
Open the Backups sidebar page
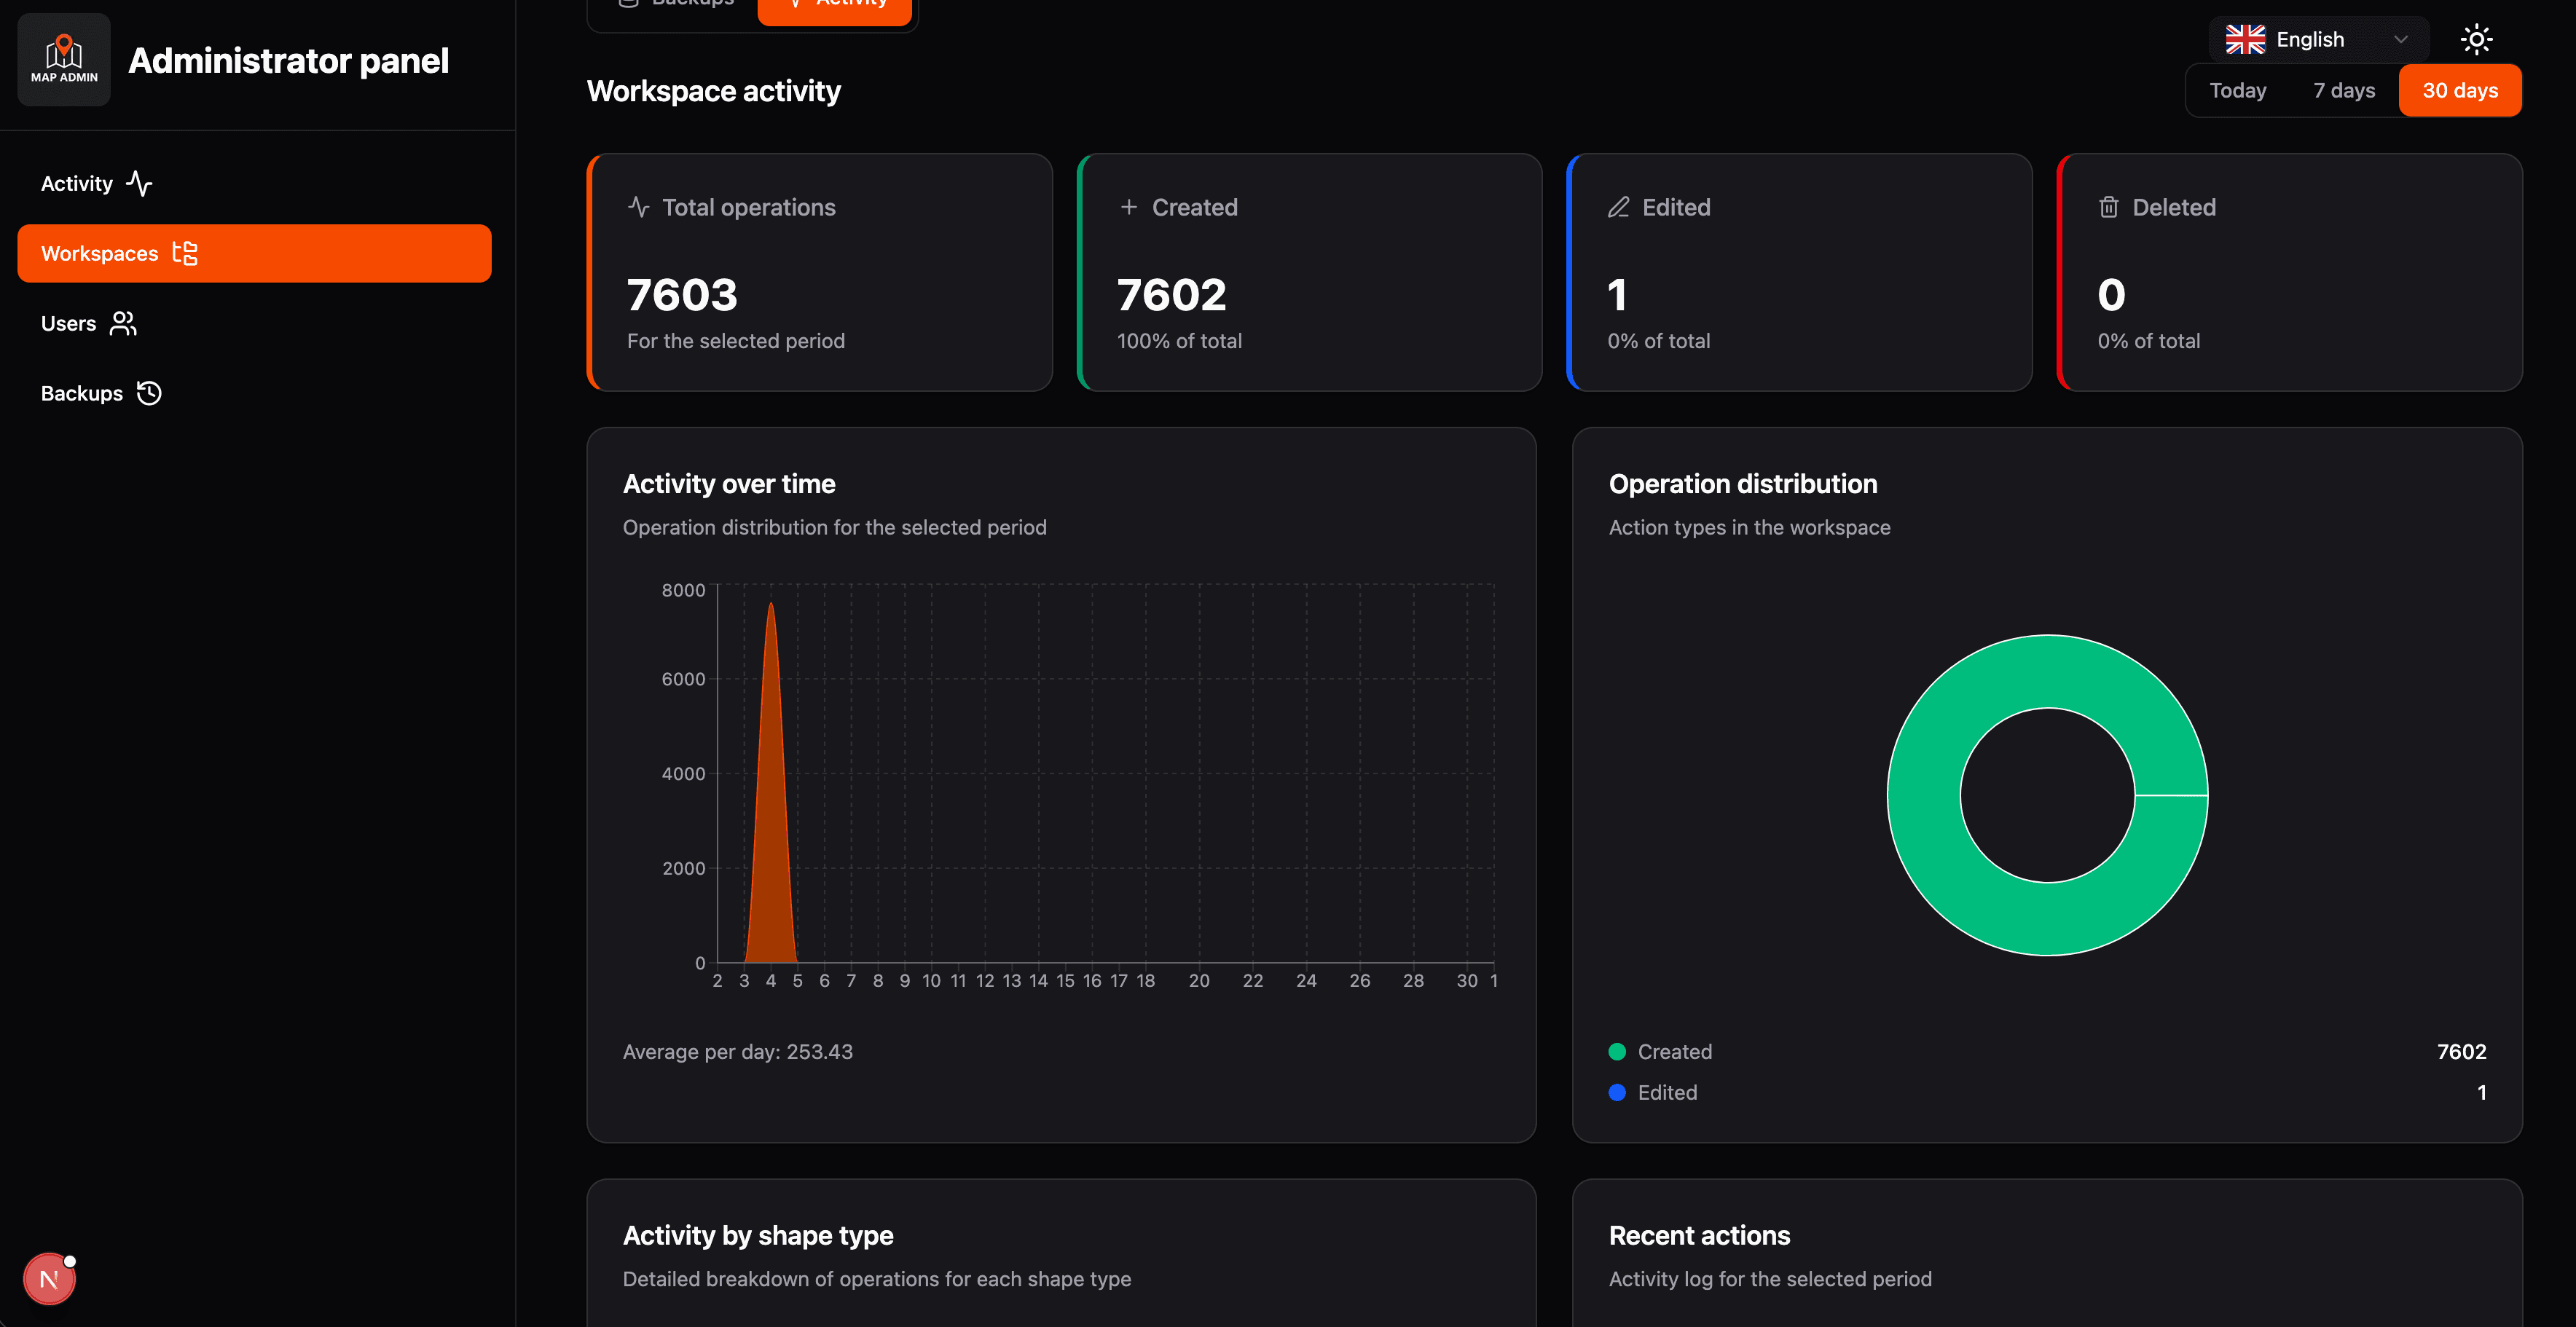coord(254,393)
